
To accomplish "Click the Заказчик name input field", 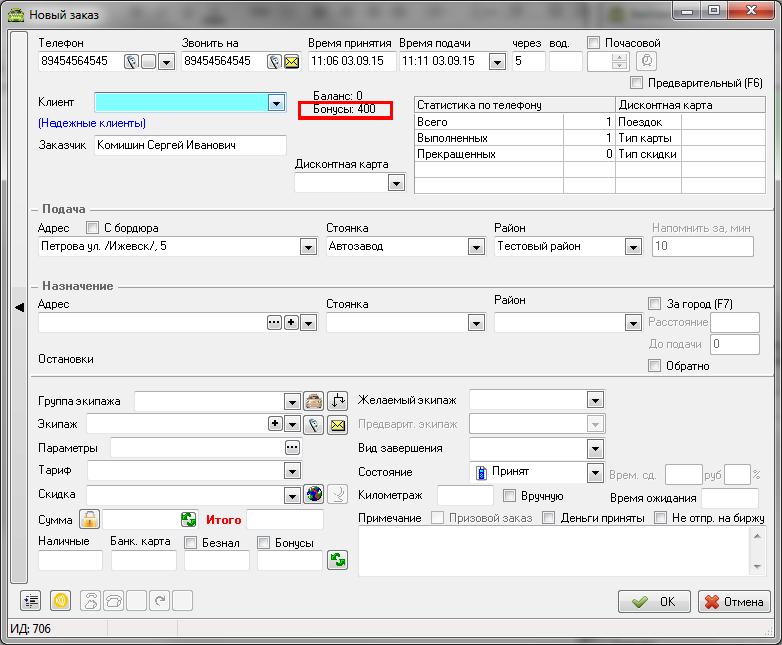I will point(190,146).
